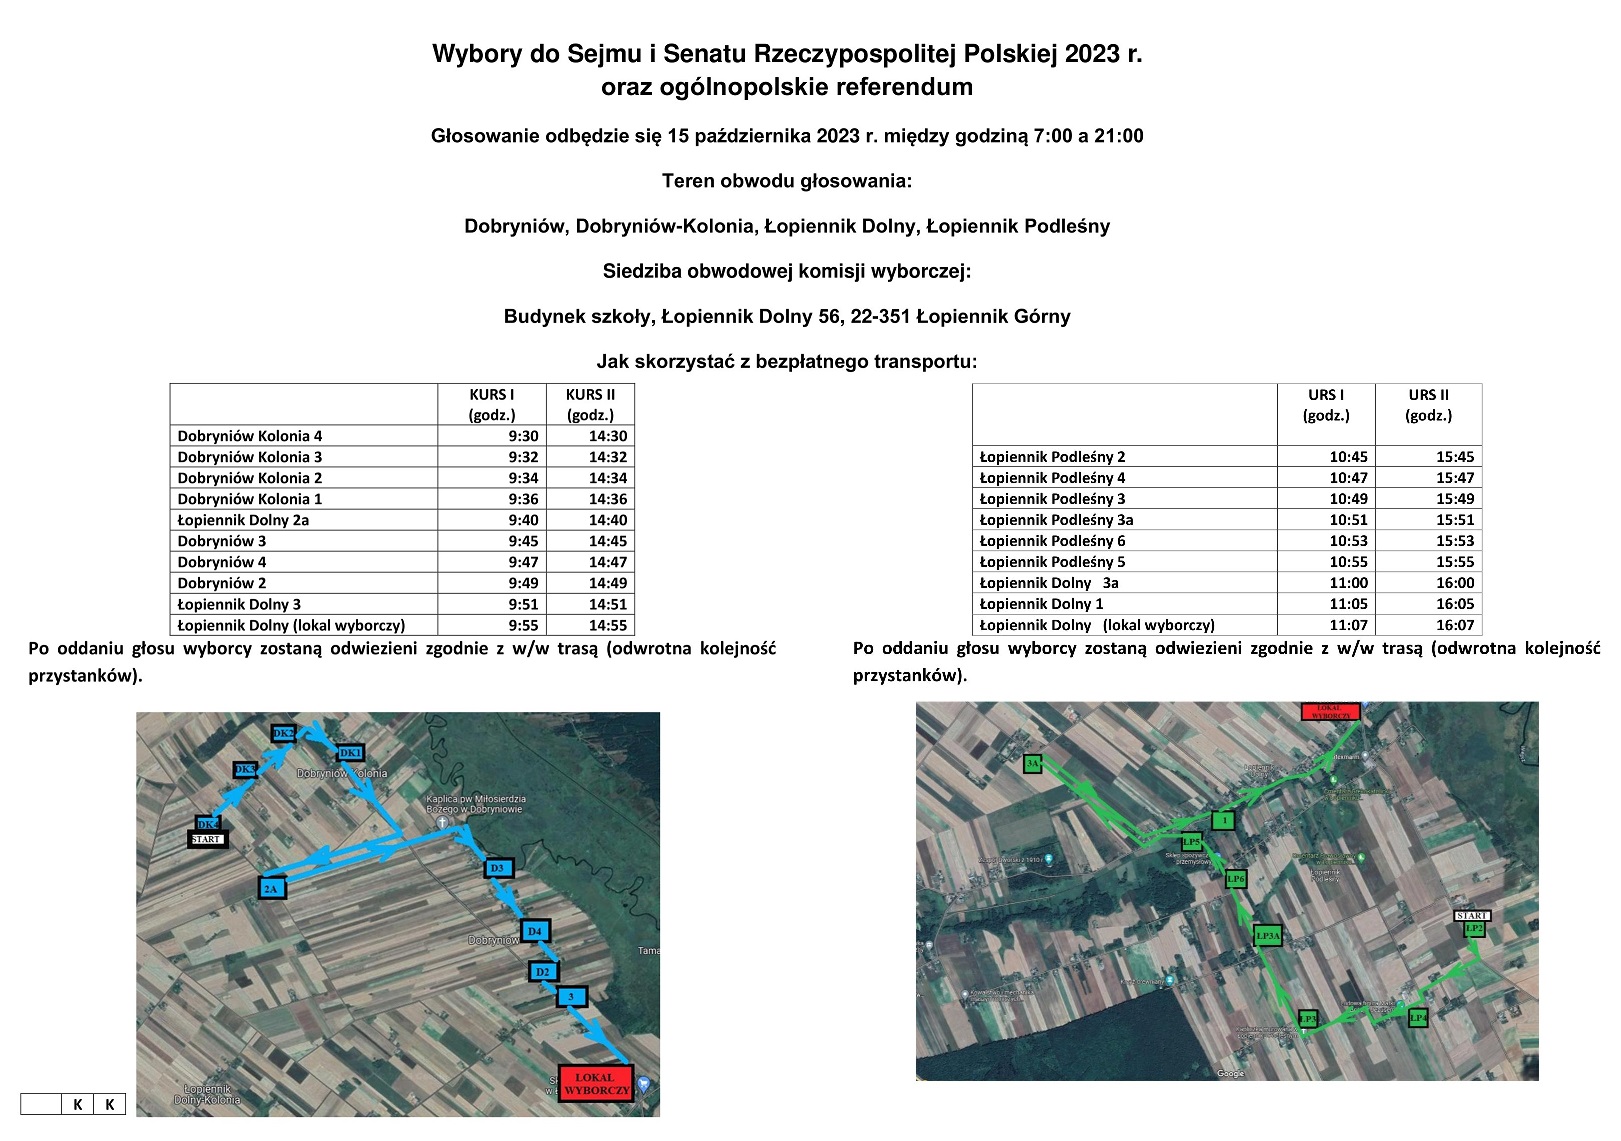Click the 'Łopiennik Podleśny 3a' row label
Image resolution: width=1621 pixels, height=1141 pixels.
tap(1056, 520)
